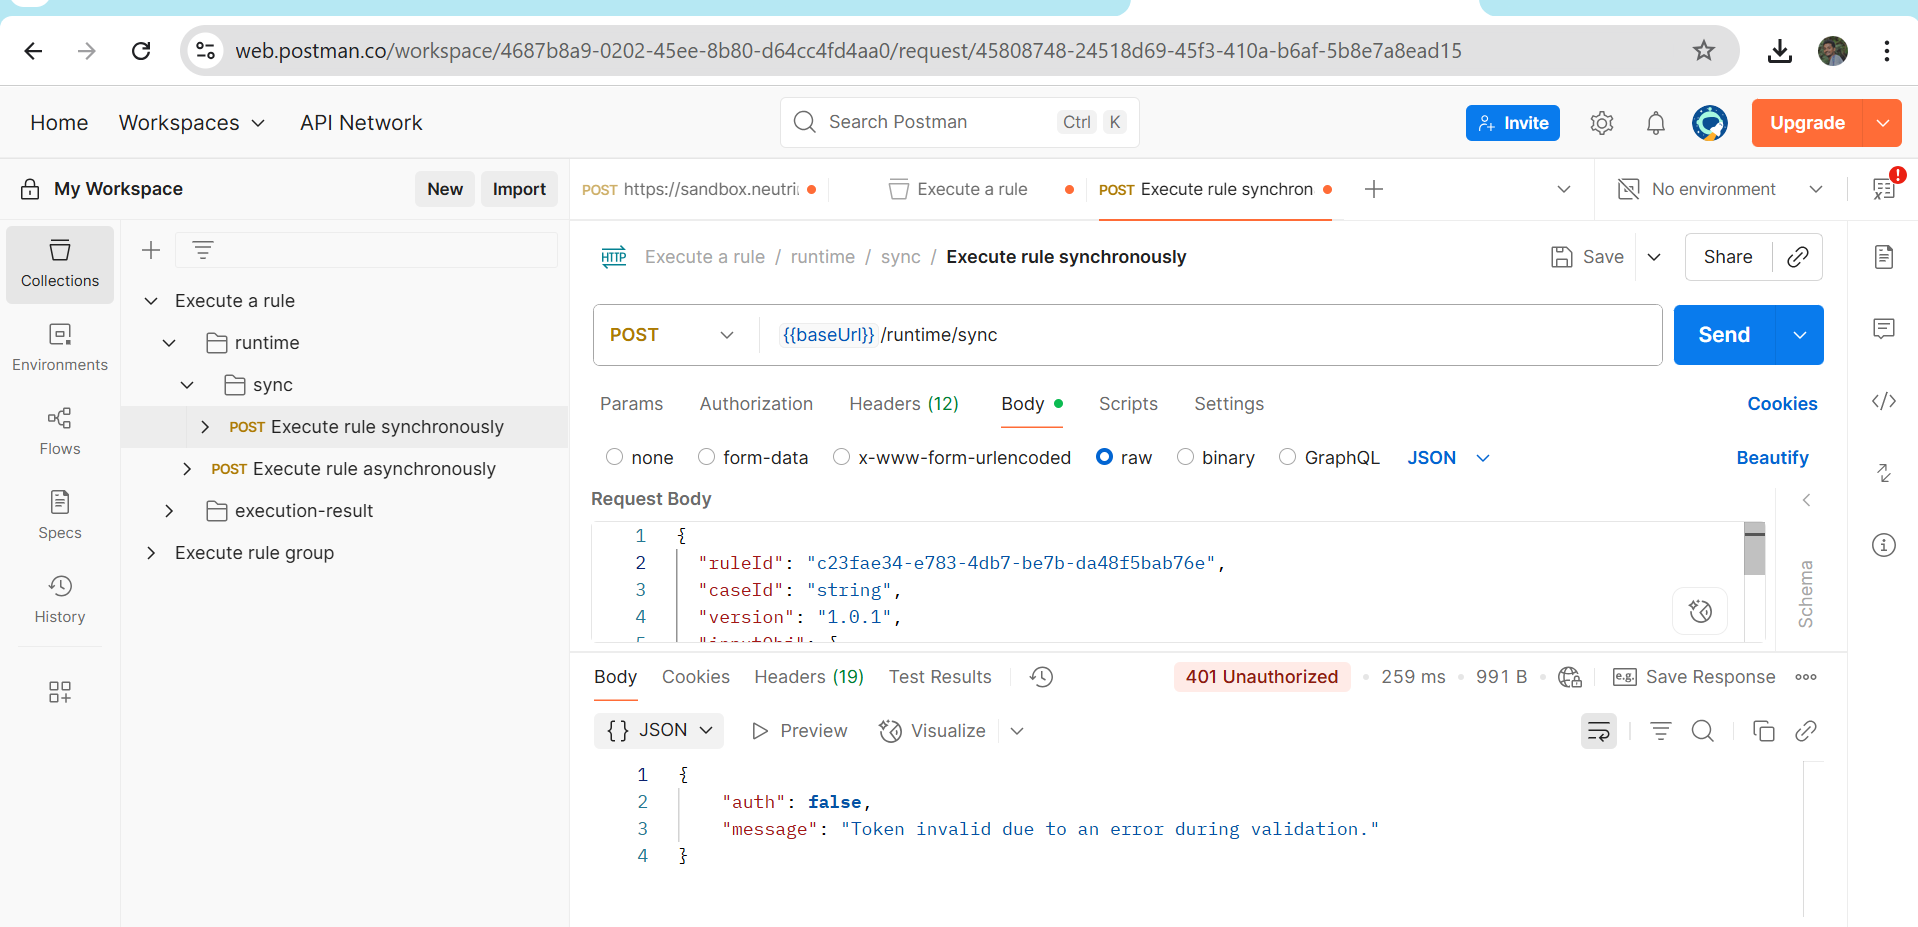
Task: Click the copy link icon beside Share
Action: [x=1798, y=257]
